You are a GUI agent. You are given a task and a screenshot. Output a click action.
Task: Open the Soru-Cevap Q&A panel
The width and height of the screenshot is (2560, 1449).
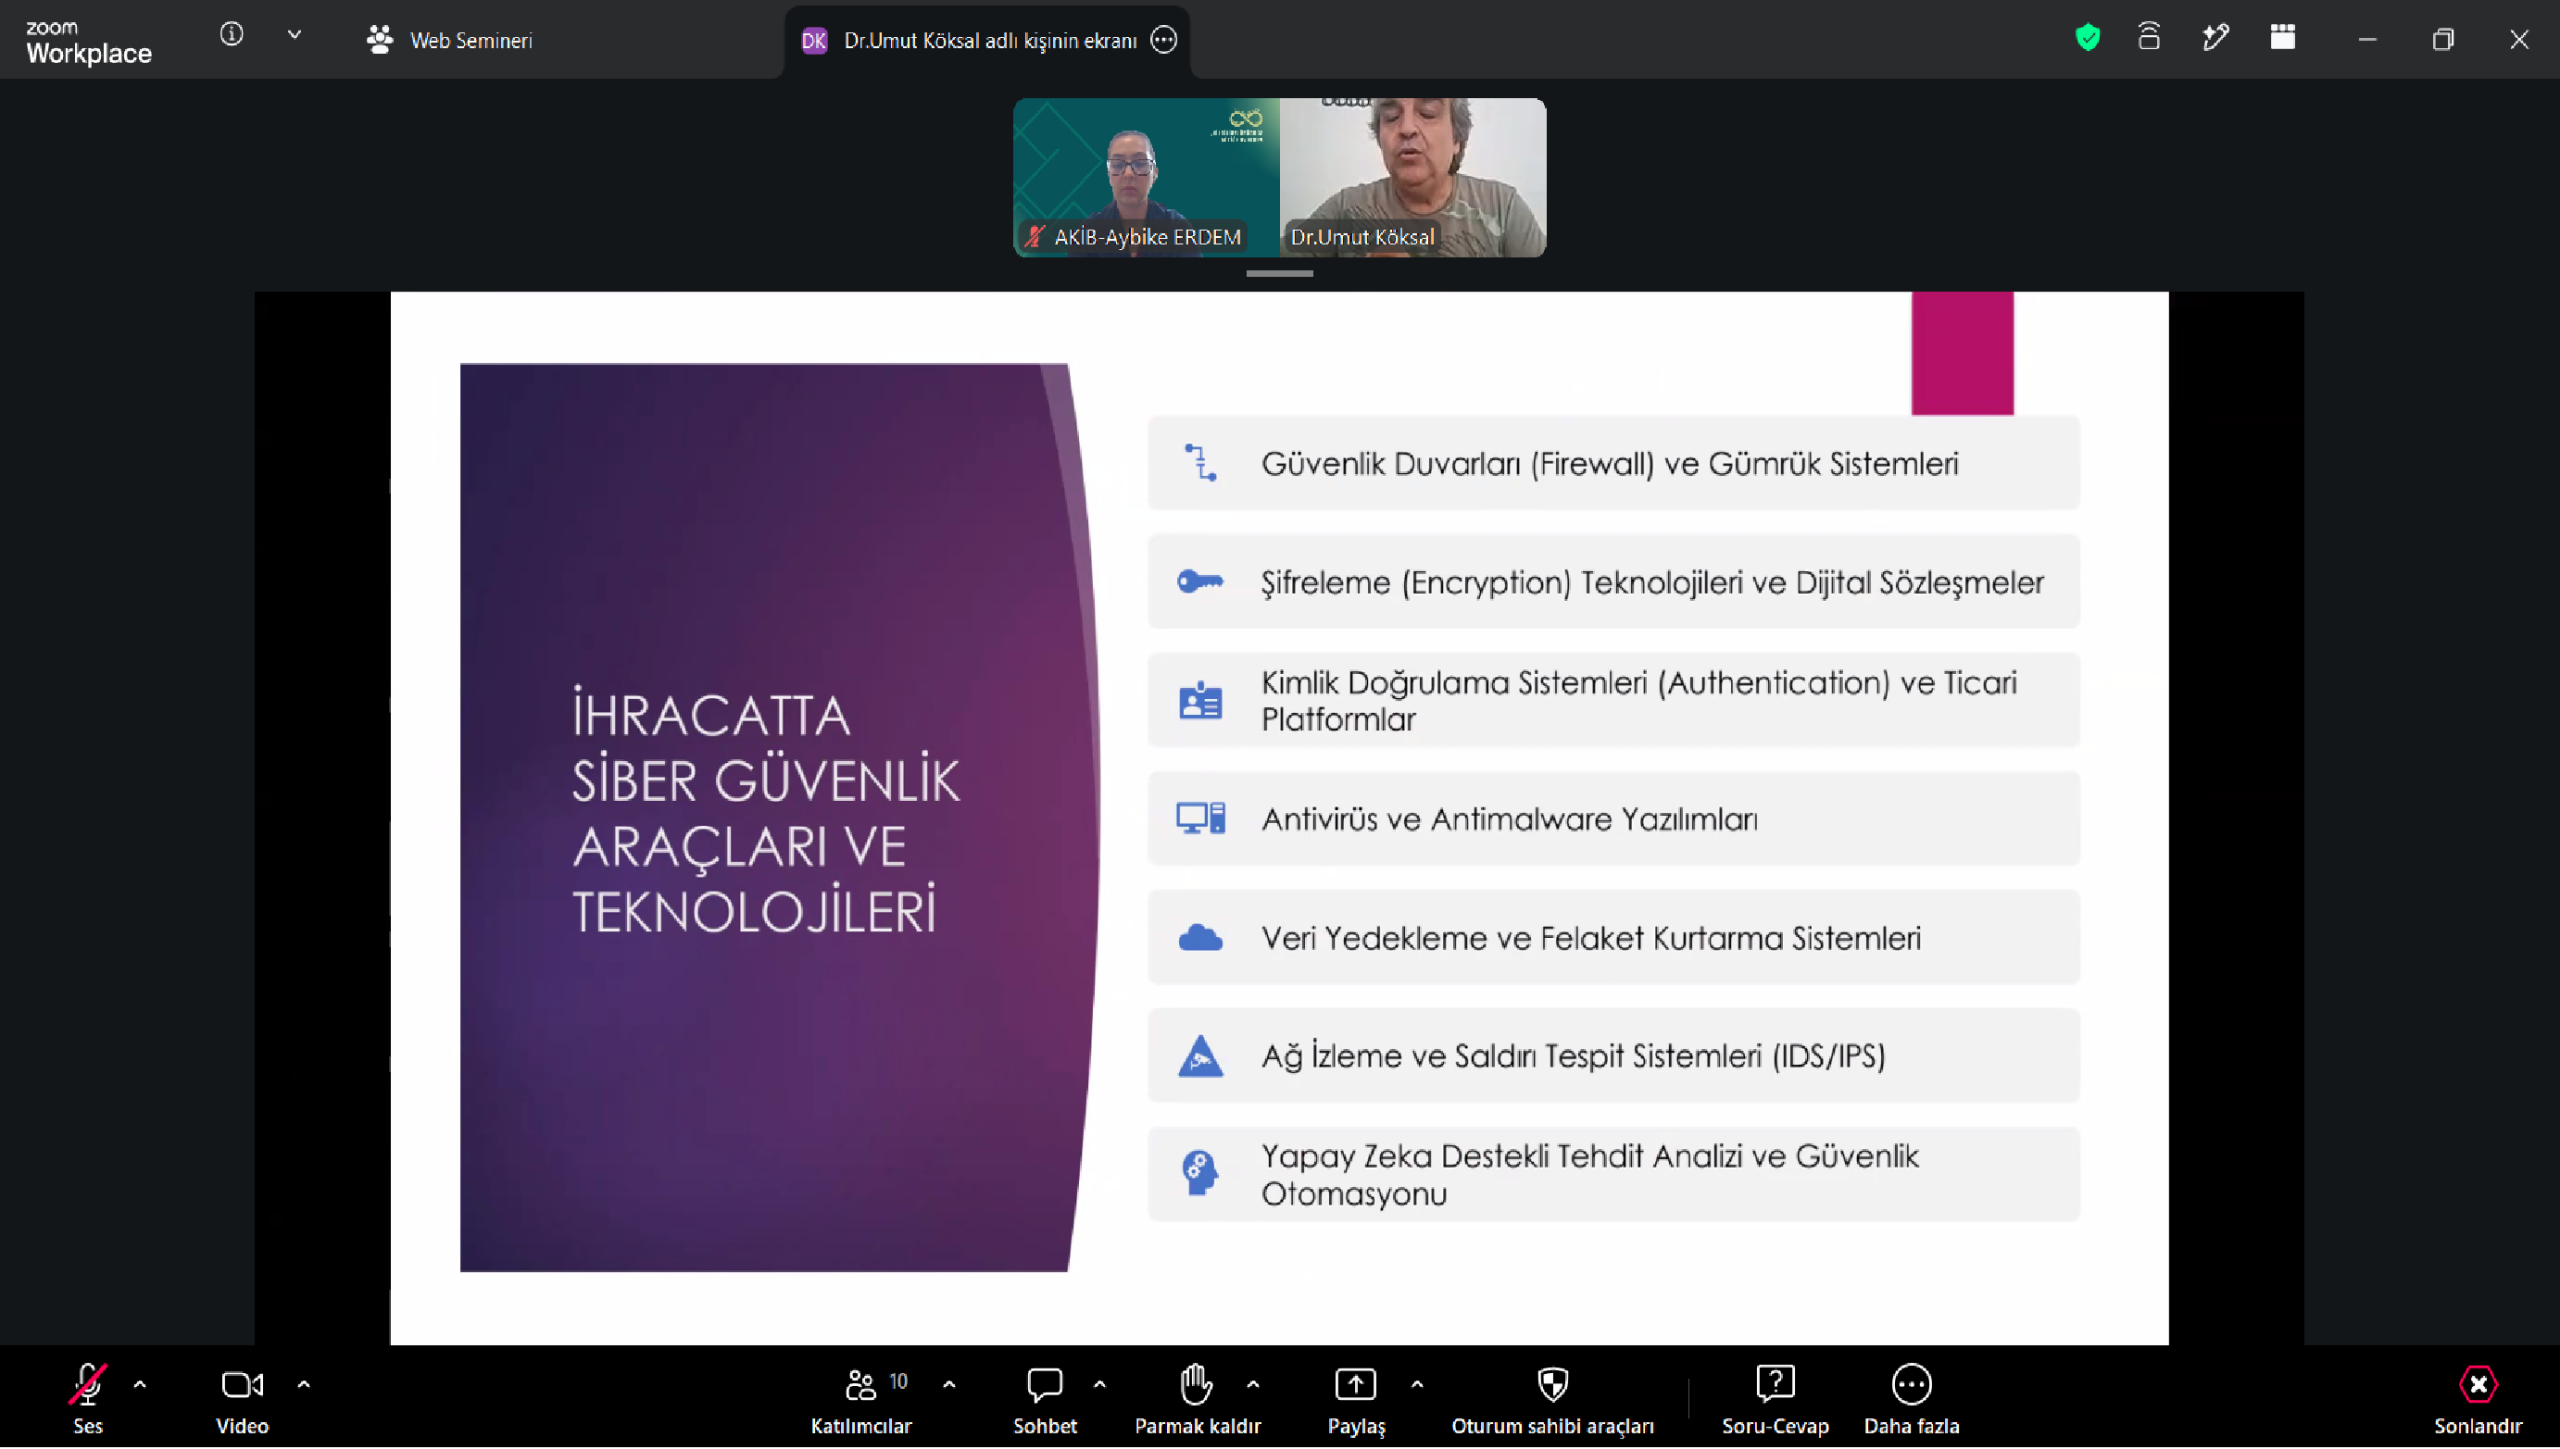pyautogui.click(x=1775, y=1385)
